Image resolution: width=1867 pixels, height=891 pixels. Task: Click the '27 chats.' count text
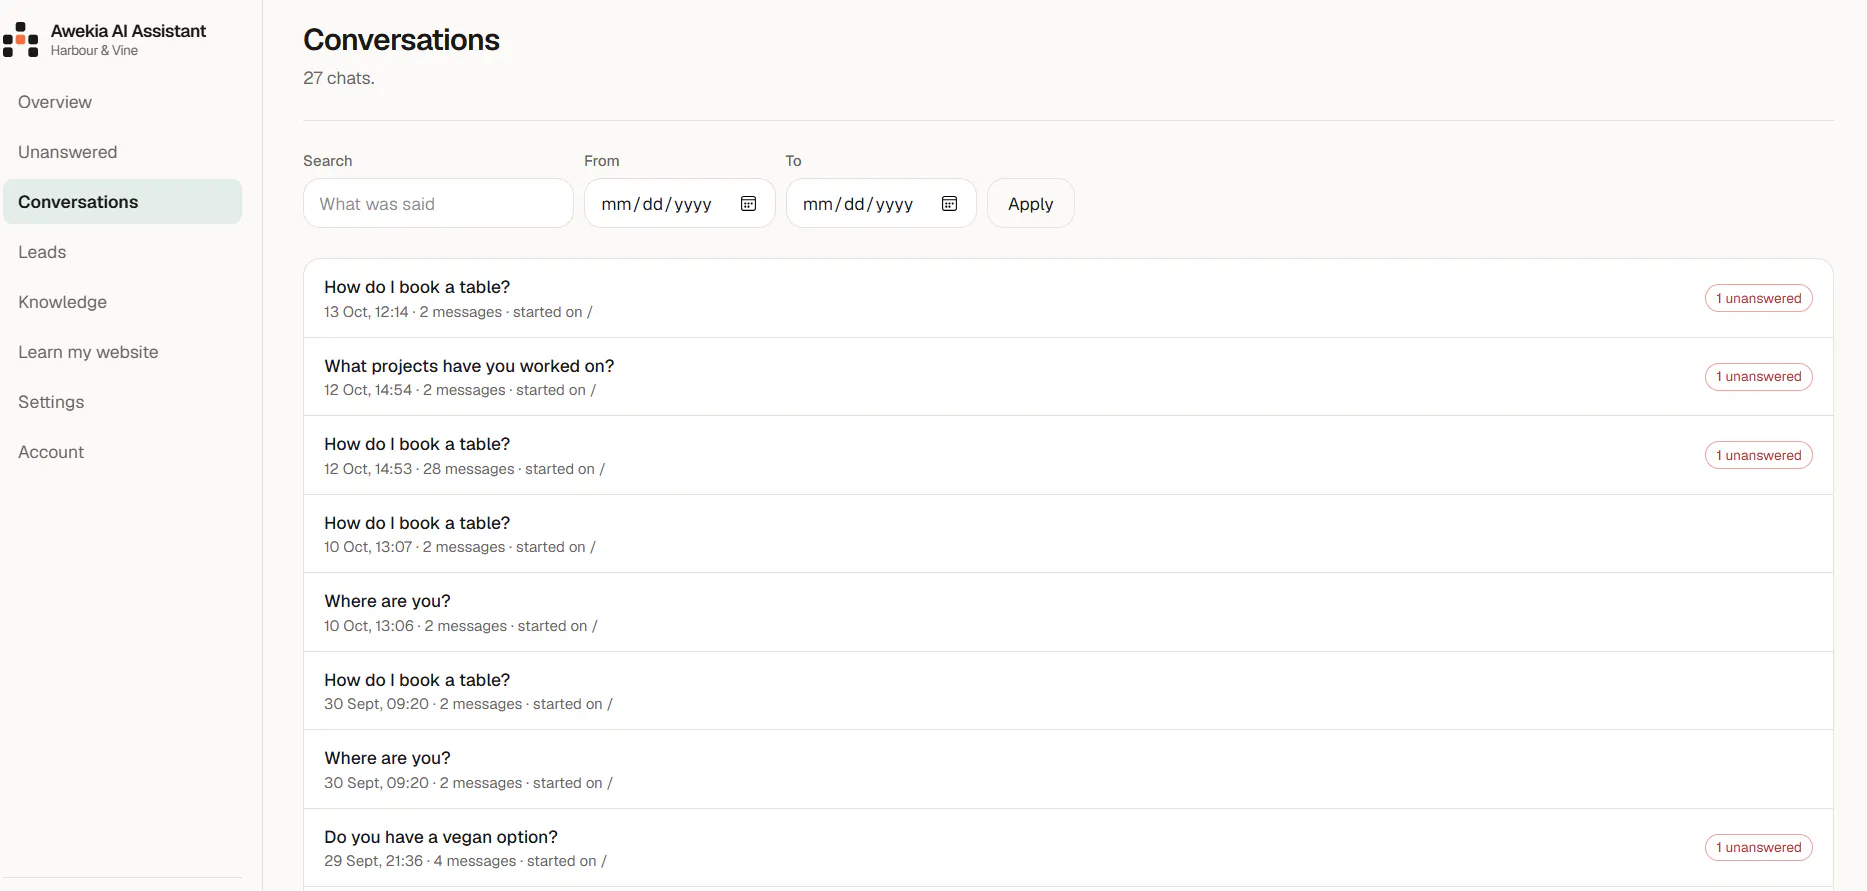coord(339,78)
